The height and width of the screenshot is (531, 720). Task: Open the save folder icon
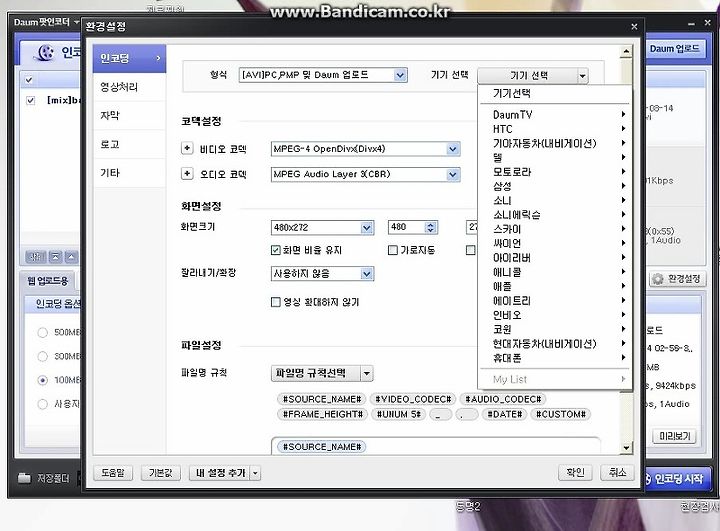tap(24, 478)
